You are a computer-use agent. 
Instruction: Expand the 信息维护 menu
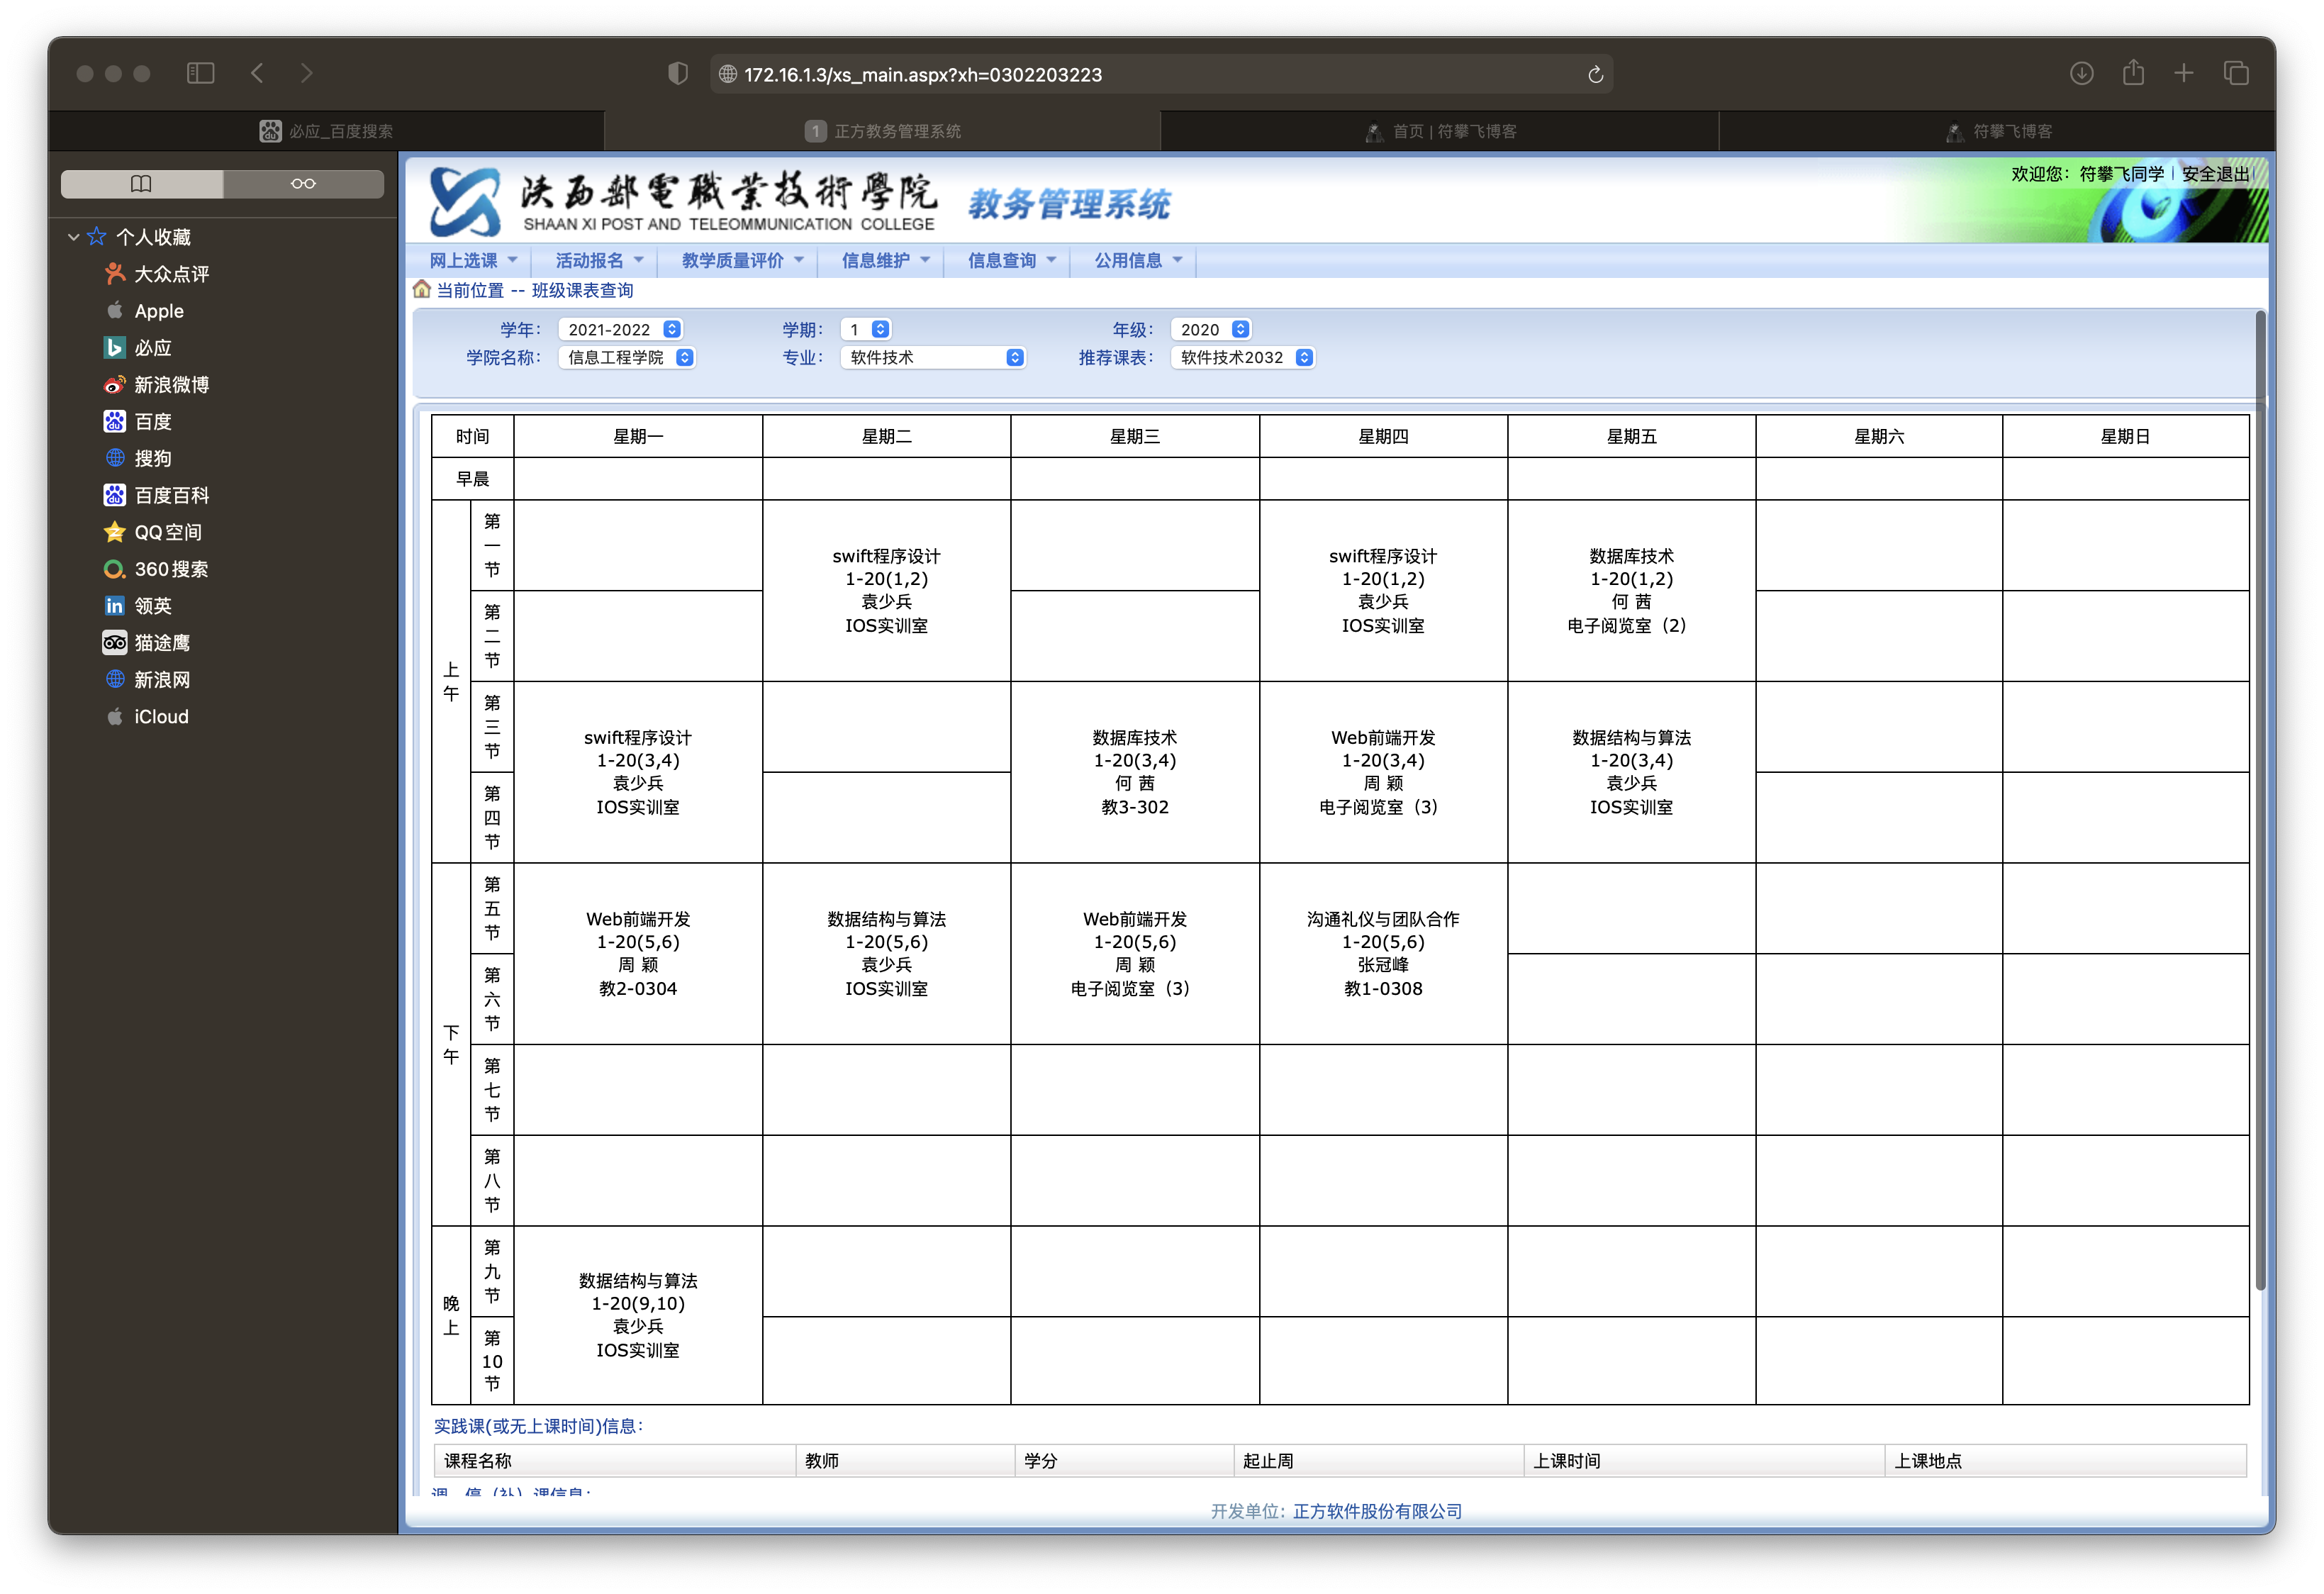(x=885, y=260)
